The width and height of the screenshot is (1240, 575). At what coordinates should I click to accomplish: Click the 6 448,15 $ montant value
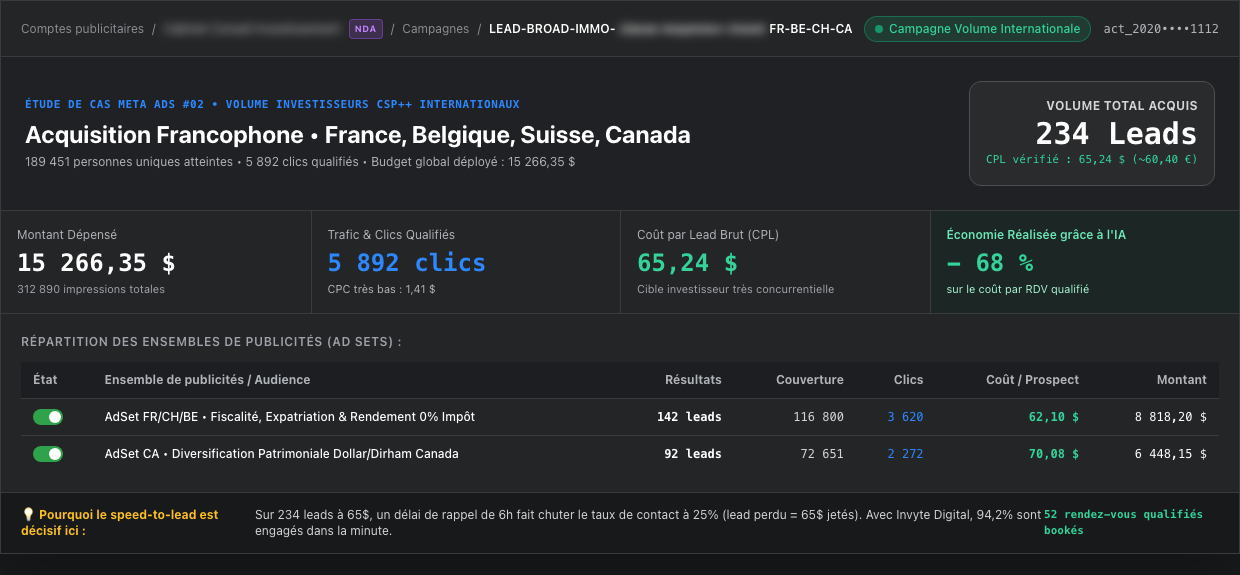click(1171, 454)
